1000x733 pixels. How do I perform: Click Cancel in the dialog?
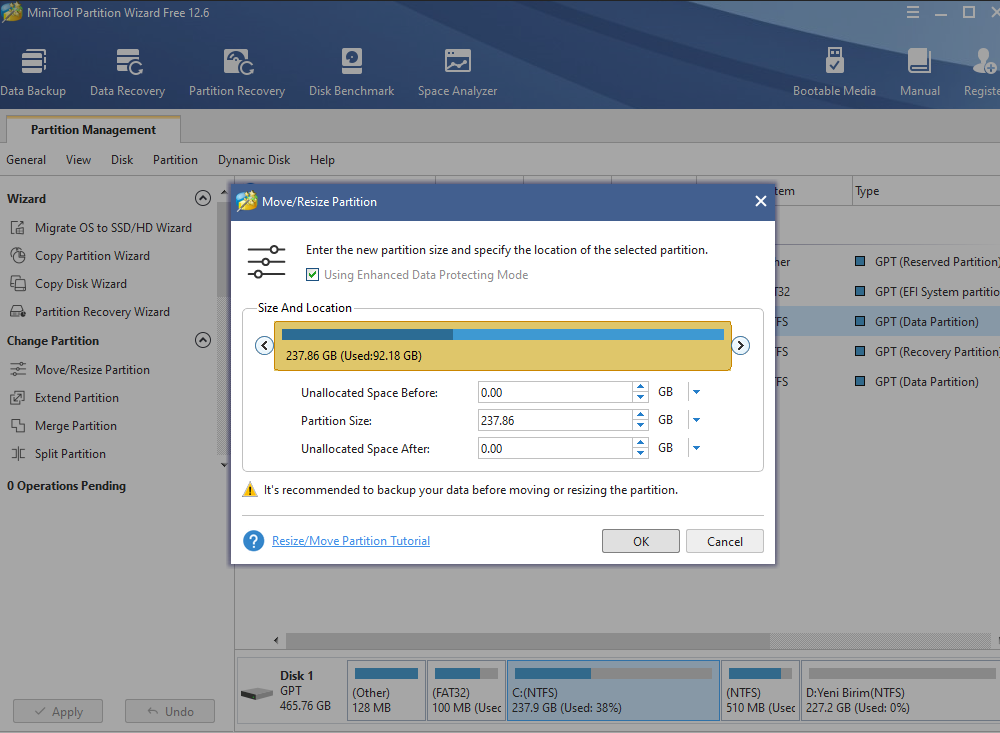point(724,542)
